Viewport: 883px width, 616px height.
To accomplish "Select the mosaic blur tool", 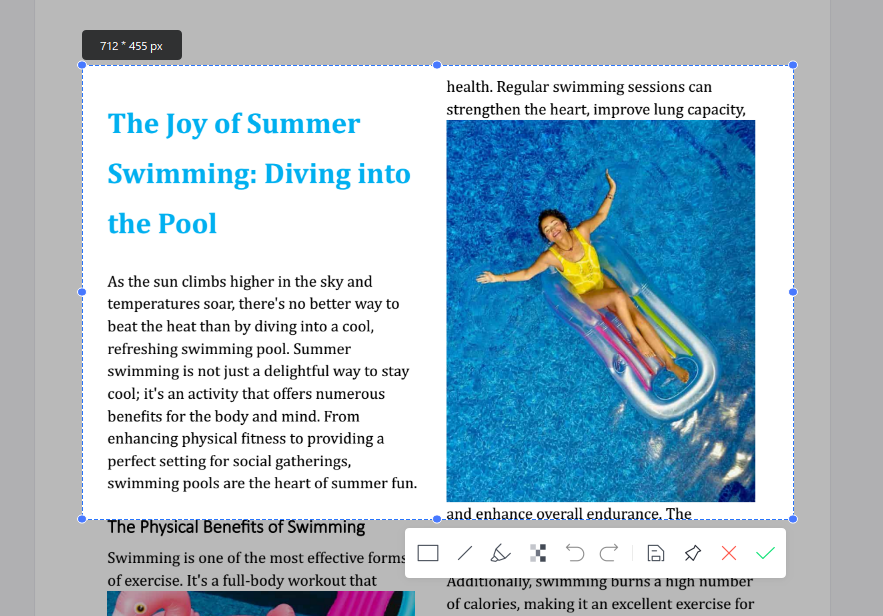I will pyautogui.click(x=538, y=553).
